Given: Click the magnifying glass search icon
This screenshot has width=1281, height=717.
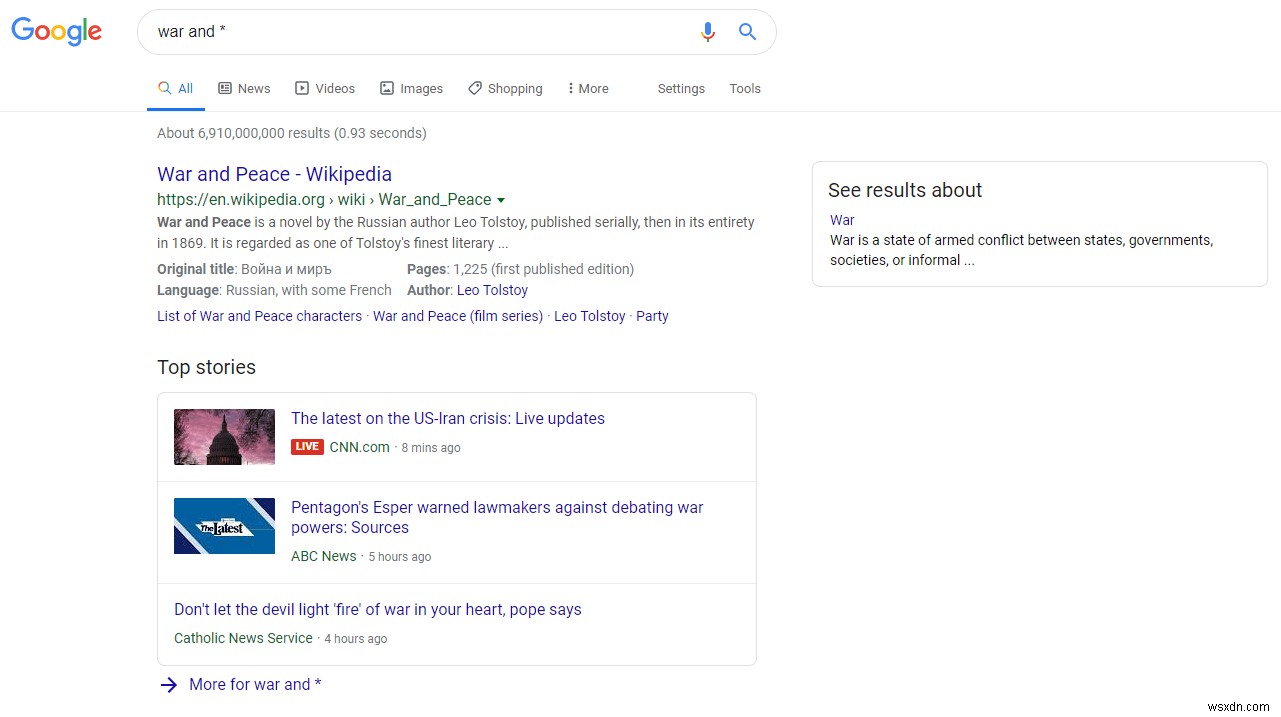Looking at the screenshot, I should (x=747, y=31).
